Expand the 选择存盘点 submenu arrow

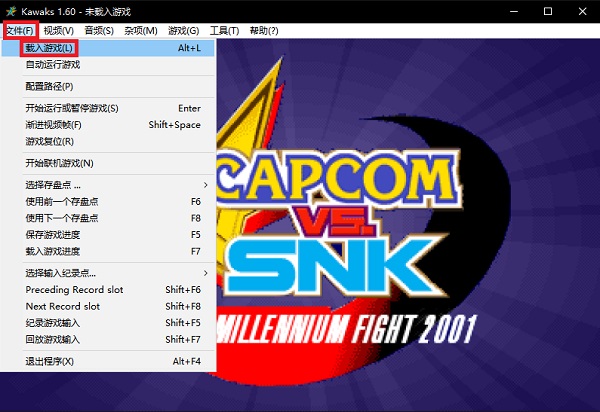[x=205, y=185]
